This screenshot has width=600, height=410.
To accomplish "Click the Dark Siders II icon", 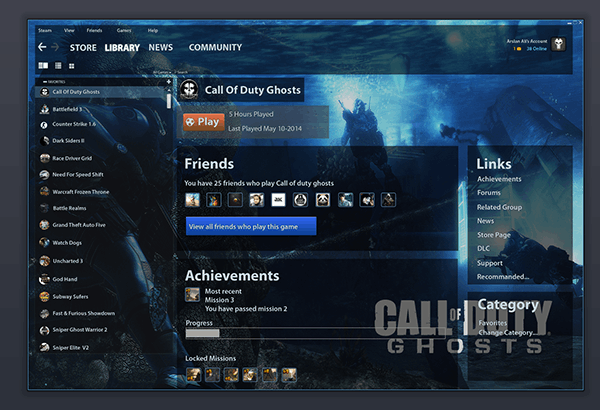I will pyautogui.click(x=45, y=141).
